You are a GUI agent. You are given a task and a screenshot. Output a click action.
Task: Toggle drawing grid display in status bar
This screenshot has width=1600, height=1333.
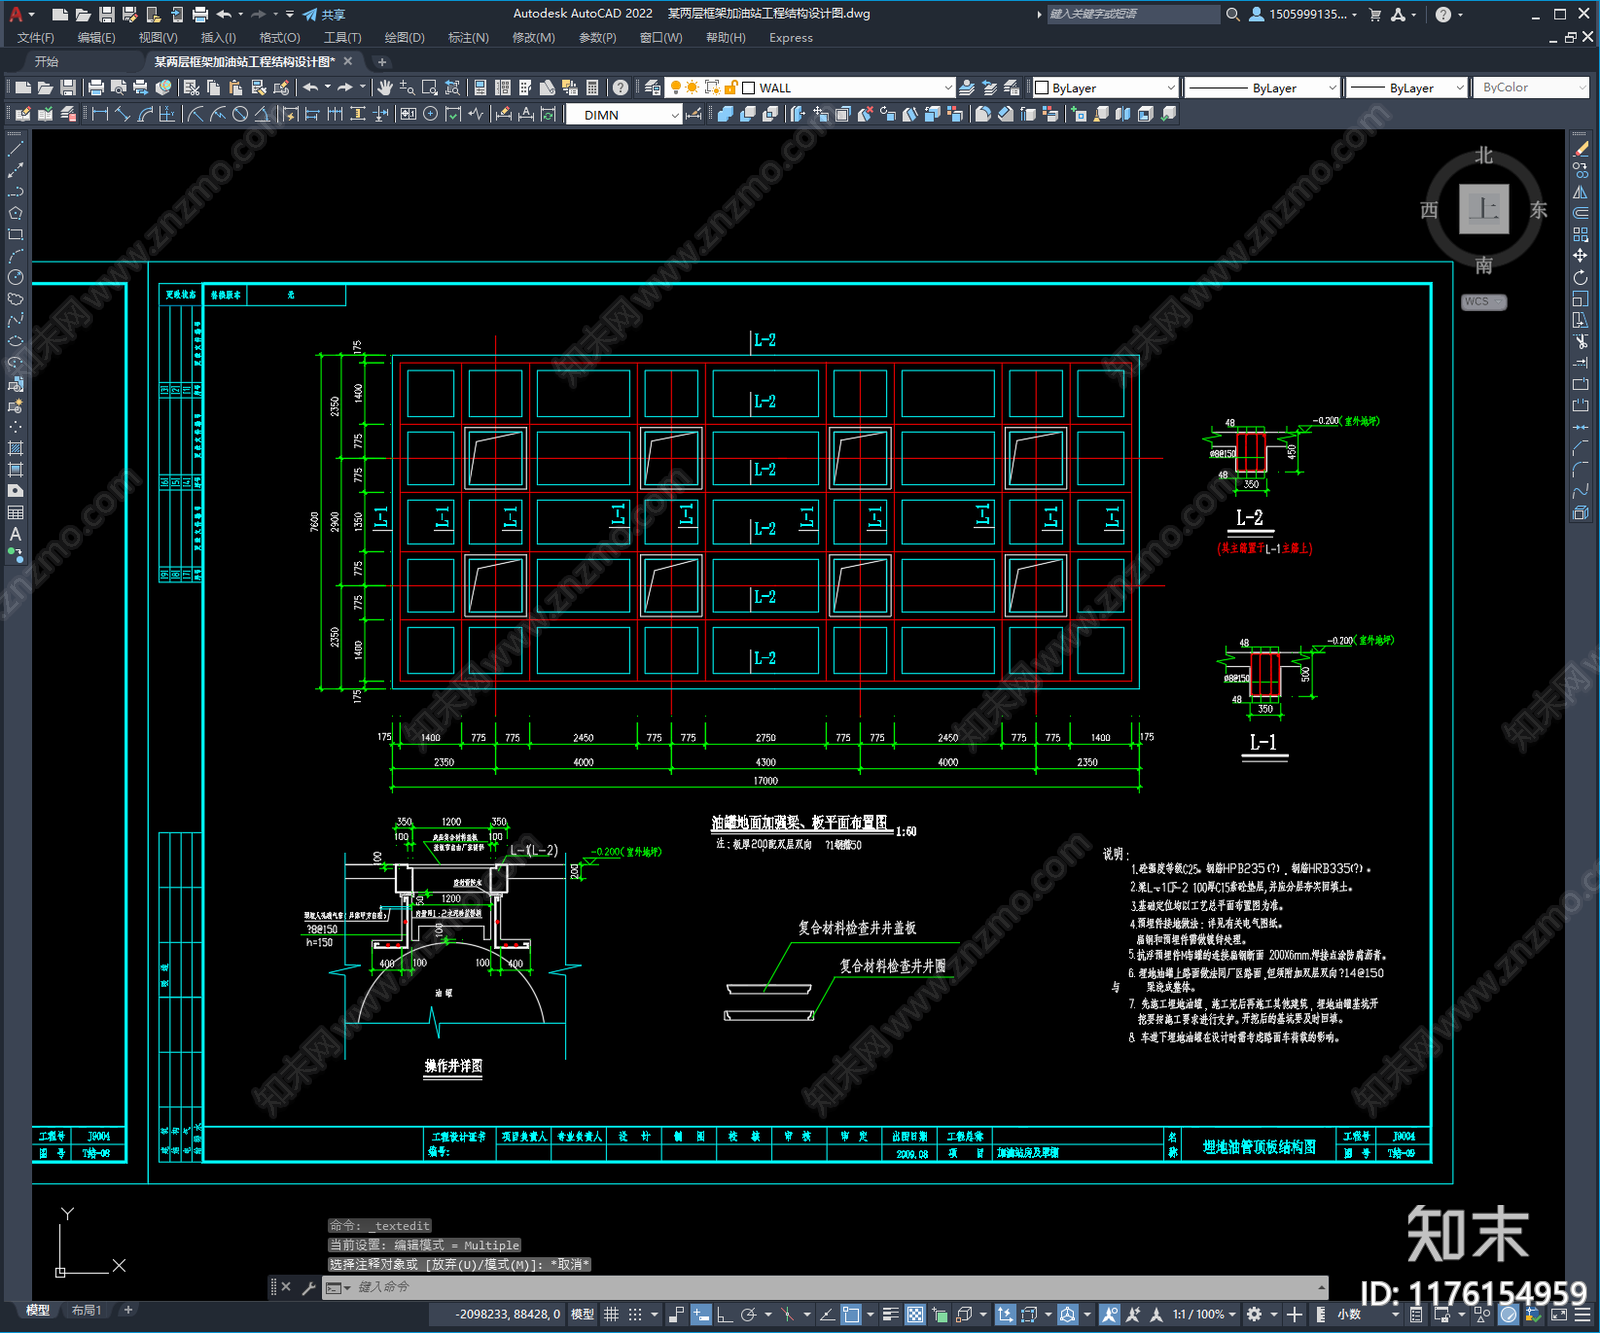[611, 1314]
